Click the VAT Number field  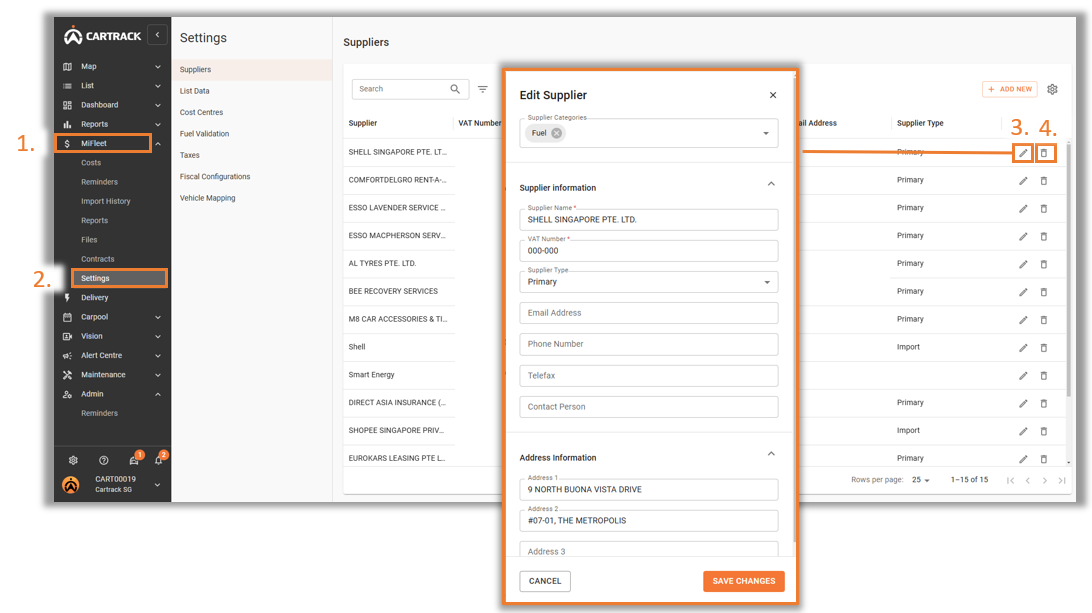[x=648, y=251]
